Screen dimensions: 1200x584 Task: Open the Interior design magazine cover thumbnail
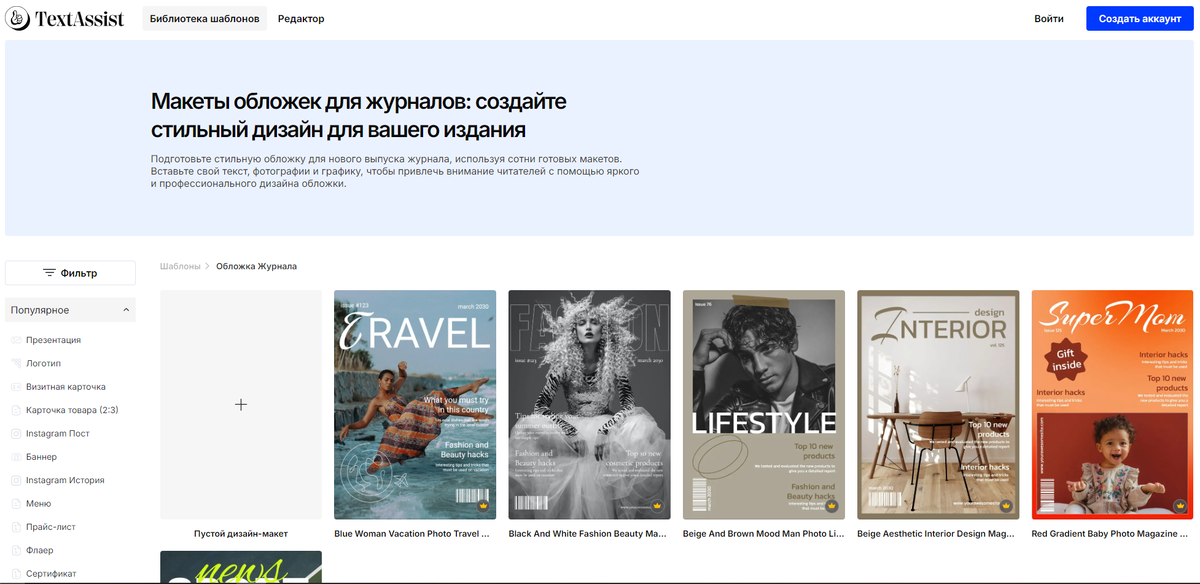[x=938, y=405]
